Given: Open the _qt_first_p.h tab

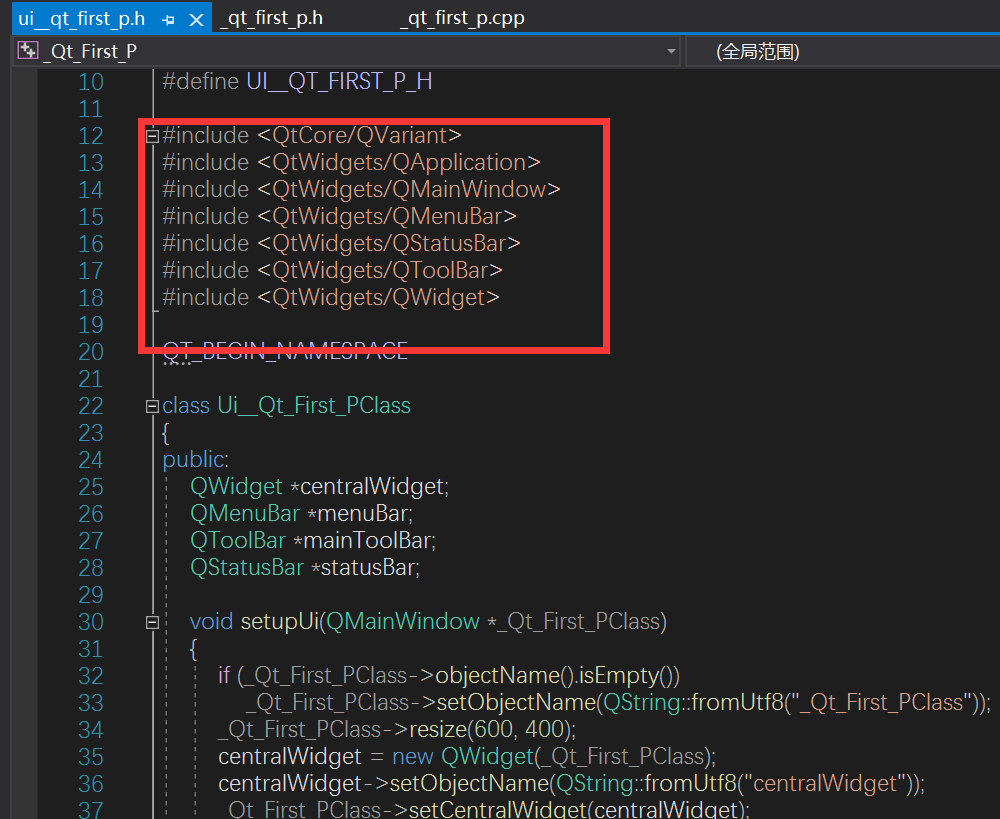Looking at the screenshot, I should pyautogui.click(x=271, y=17).
